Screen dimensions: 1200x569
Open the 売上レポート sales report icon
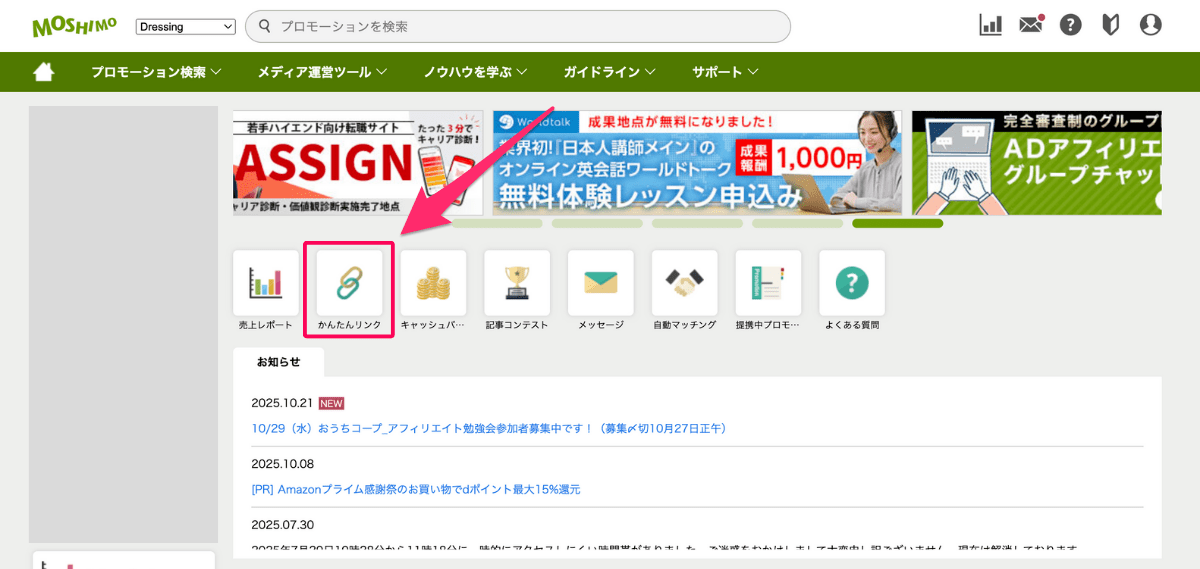[266, 283]
